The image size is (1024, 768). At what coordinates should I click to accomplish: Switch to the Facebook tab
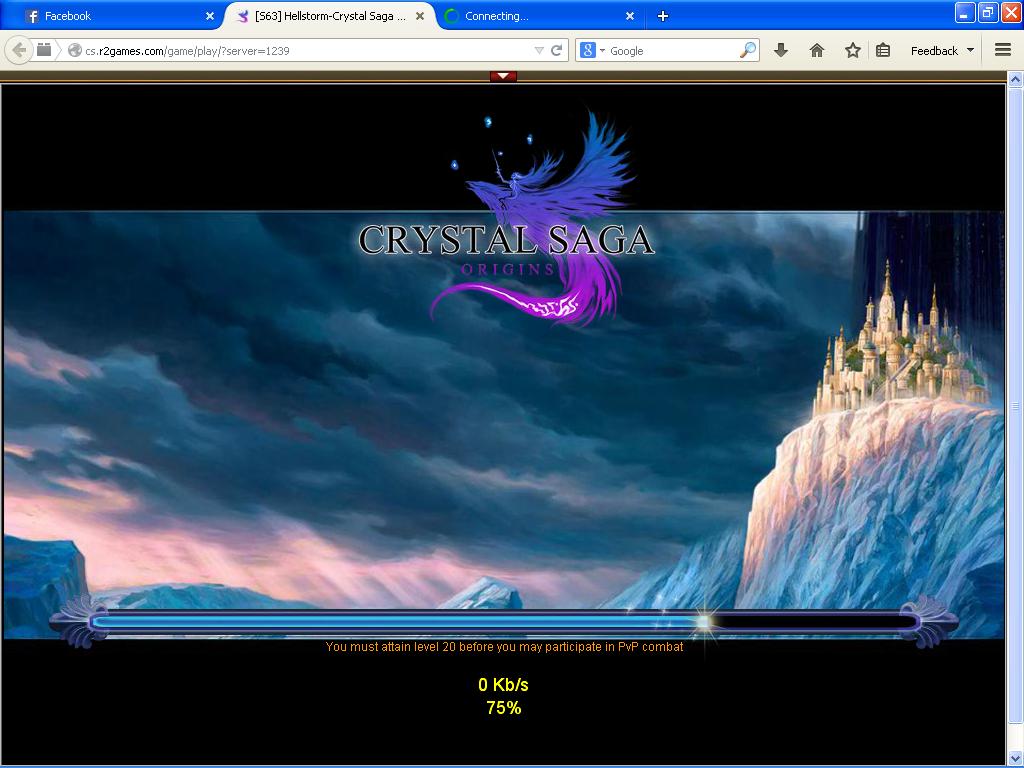(110, 16)
